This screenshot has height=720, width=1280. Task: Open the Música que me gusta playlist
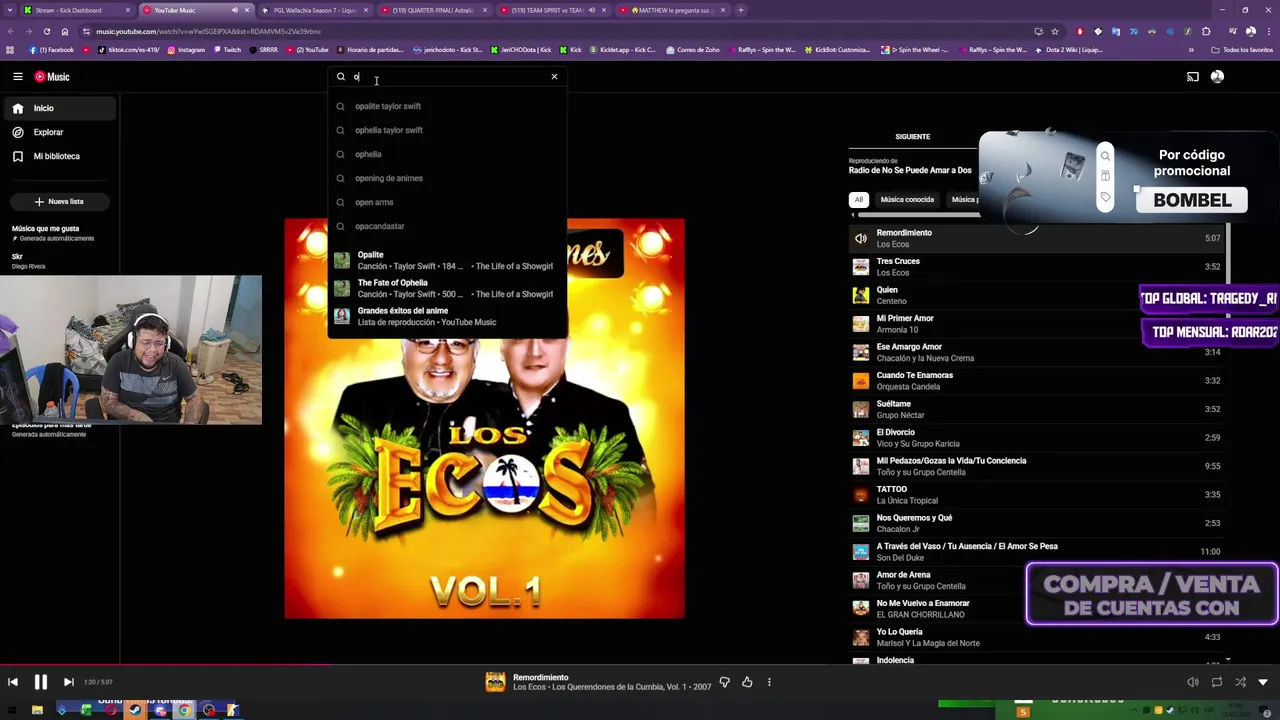[x=58, y=233]
